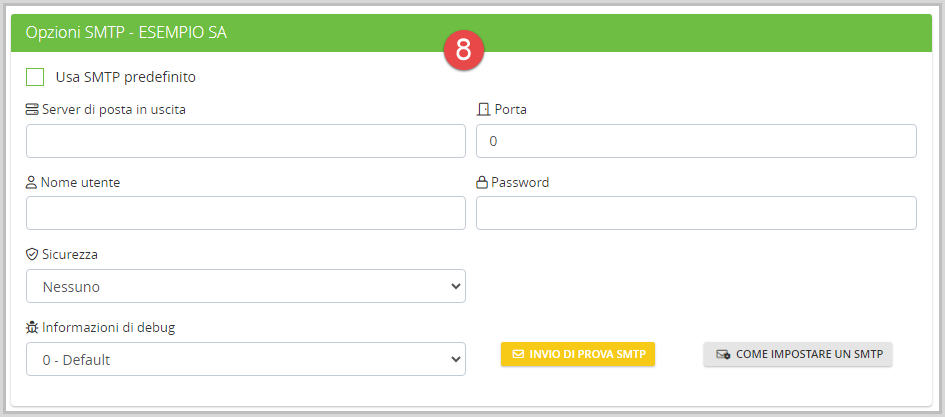Click the mail icon in Come impostare un SMTP

723,354
